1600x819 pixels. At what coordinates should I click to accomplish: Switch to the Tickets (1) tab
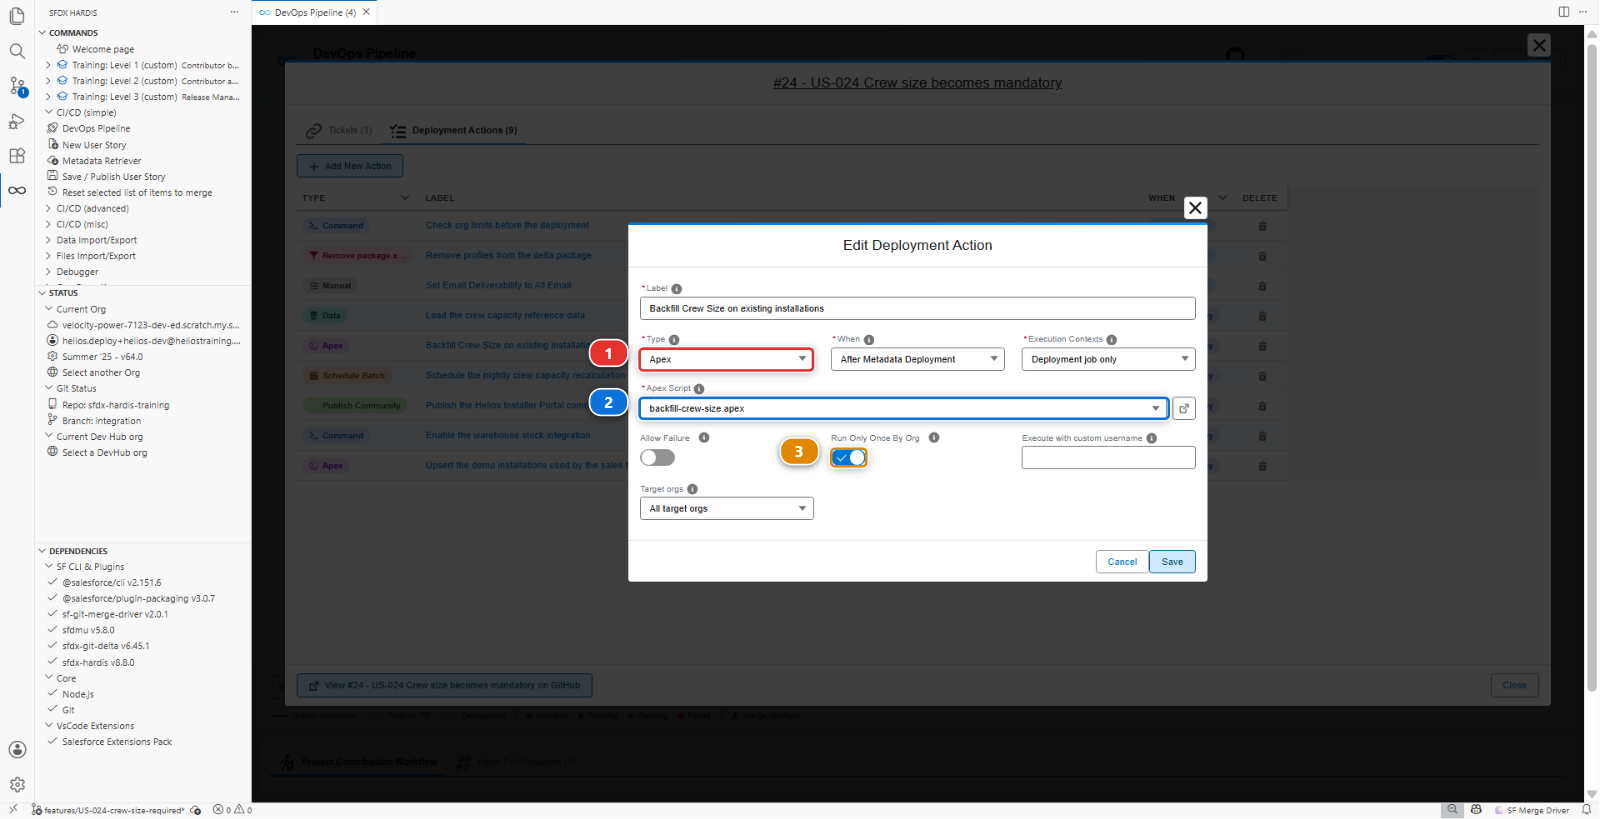point(340,131)
